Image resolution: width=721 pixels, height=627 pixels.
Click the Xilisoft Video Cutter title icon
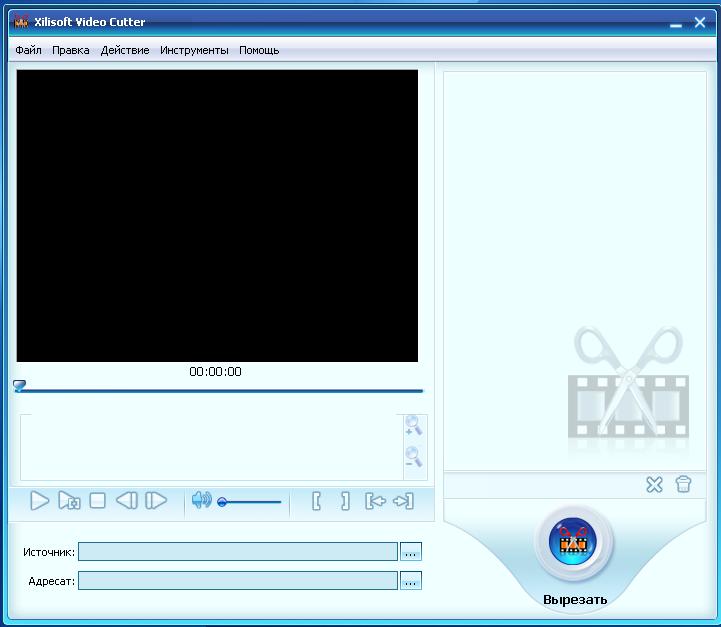pyautogui.click(x=21, y=21)
